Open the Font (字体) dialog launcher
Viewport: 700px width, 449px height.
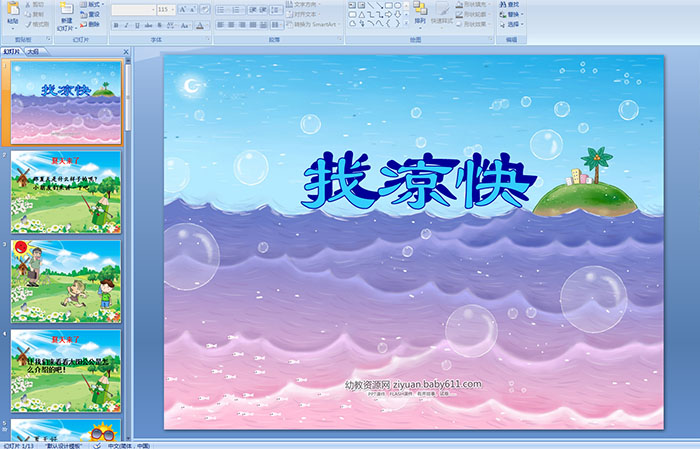(208, 40)
